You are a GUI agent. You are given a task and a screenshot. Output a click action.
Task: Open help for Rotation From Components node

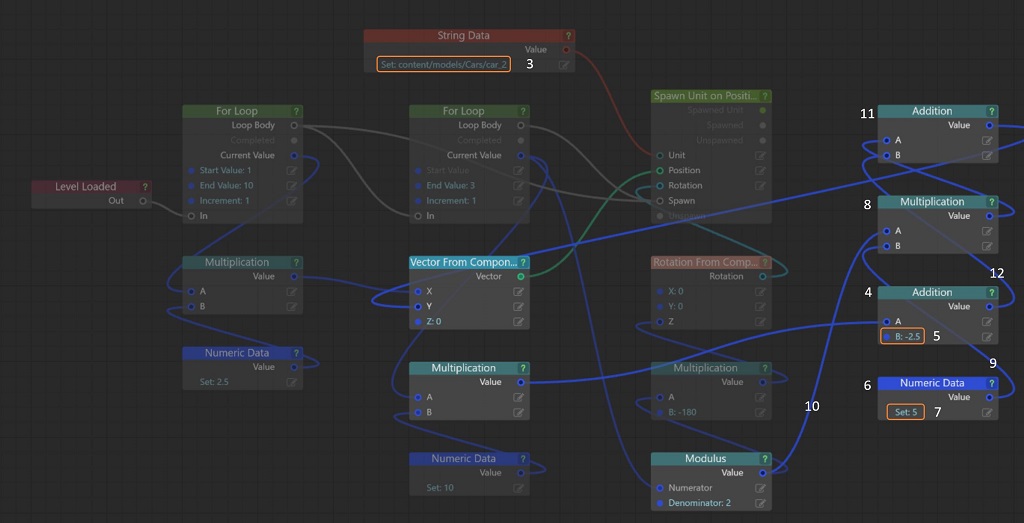coord(765,263)
